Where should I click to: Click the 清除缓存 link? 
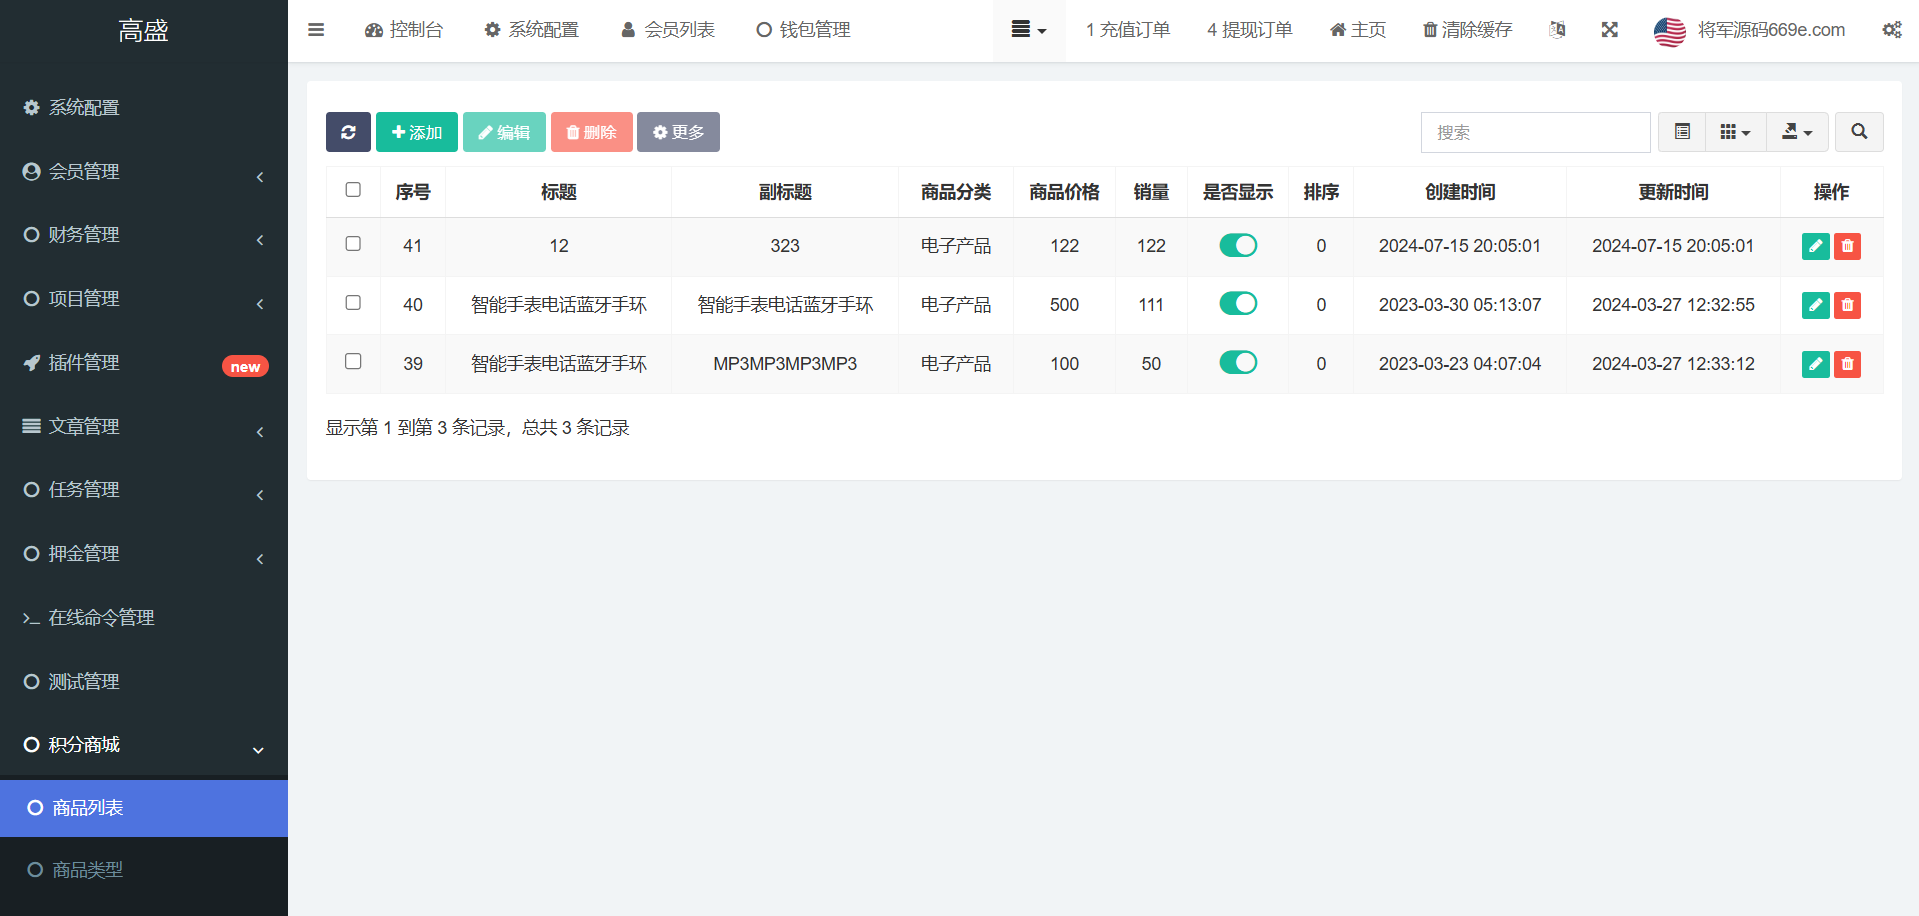pos(1467,30)
